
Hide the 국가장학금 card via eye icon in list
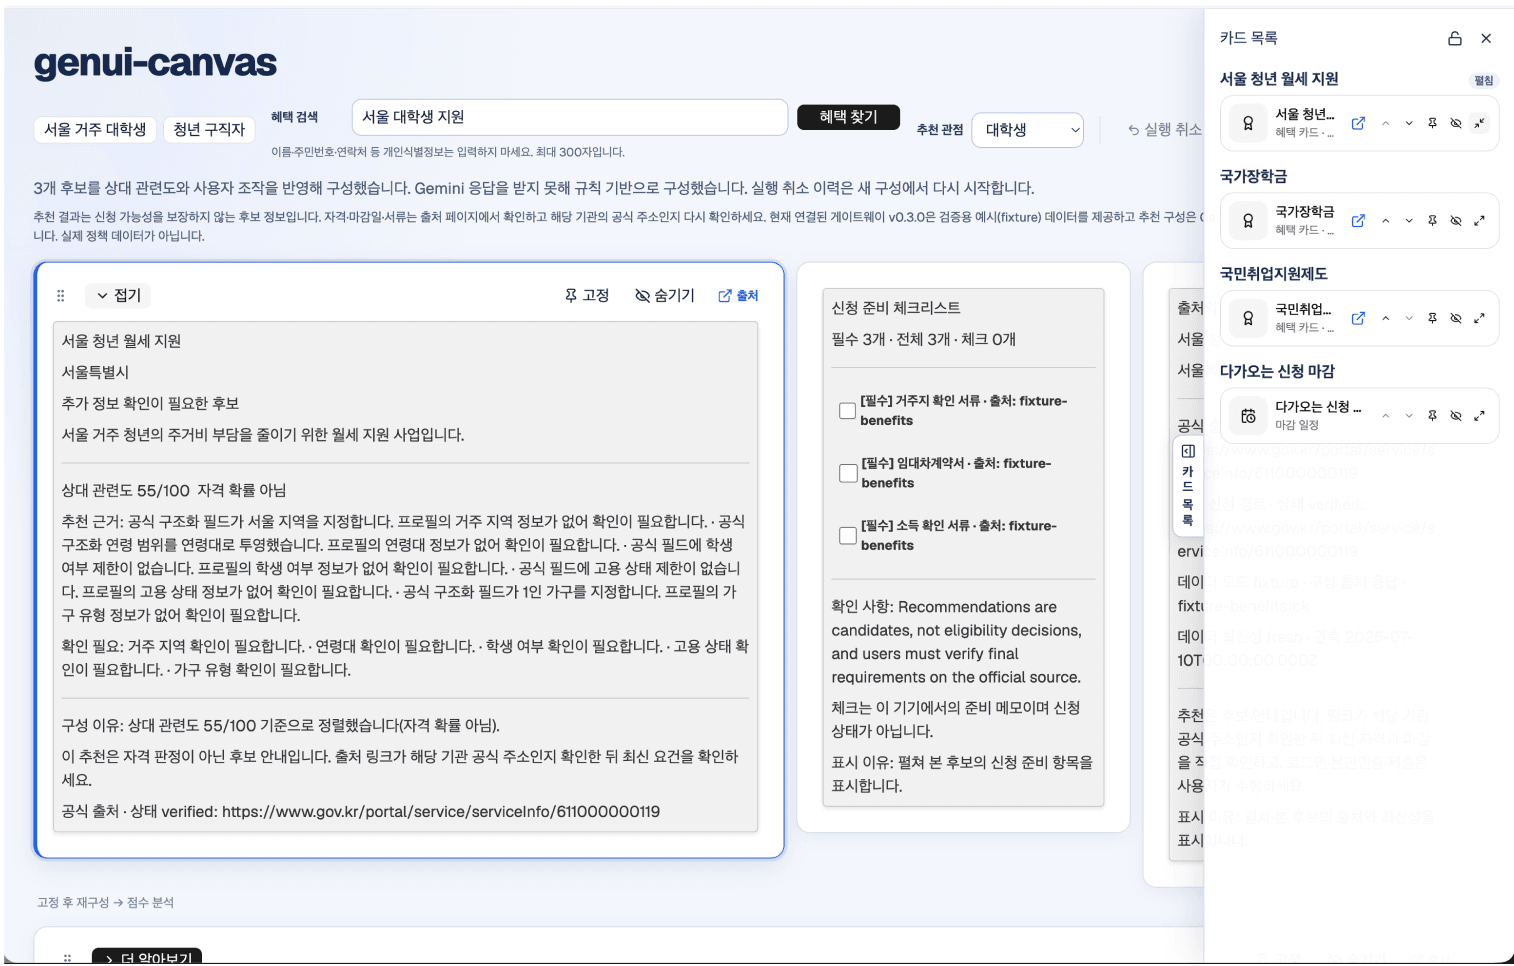coord(1456,221)
